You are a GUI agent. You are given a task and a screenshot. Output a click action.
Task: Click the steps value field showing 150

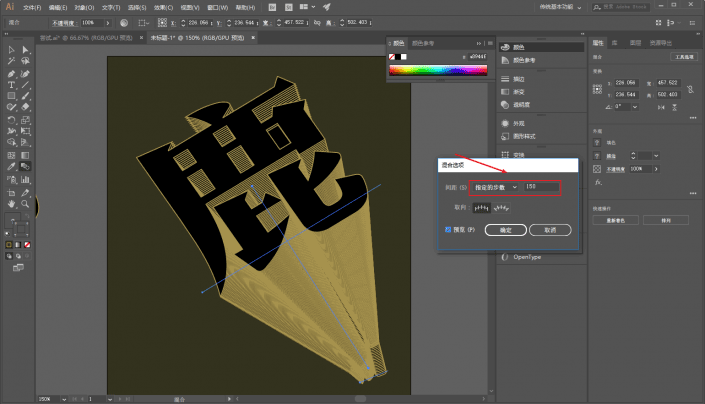pos(541,186)
